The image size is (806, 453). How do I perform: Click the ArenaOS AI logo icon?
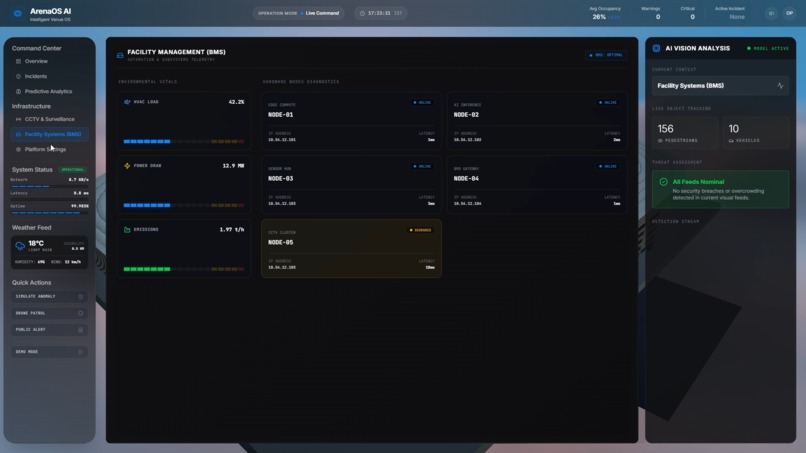tap(17, 13)
